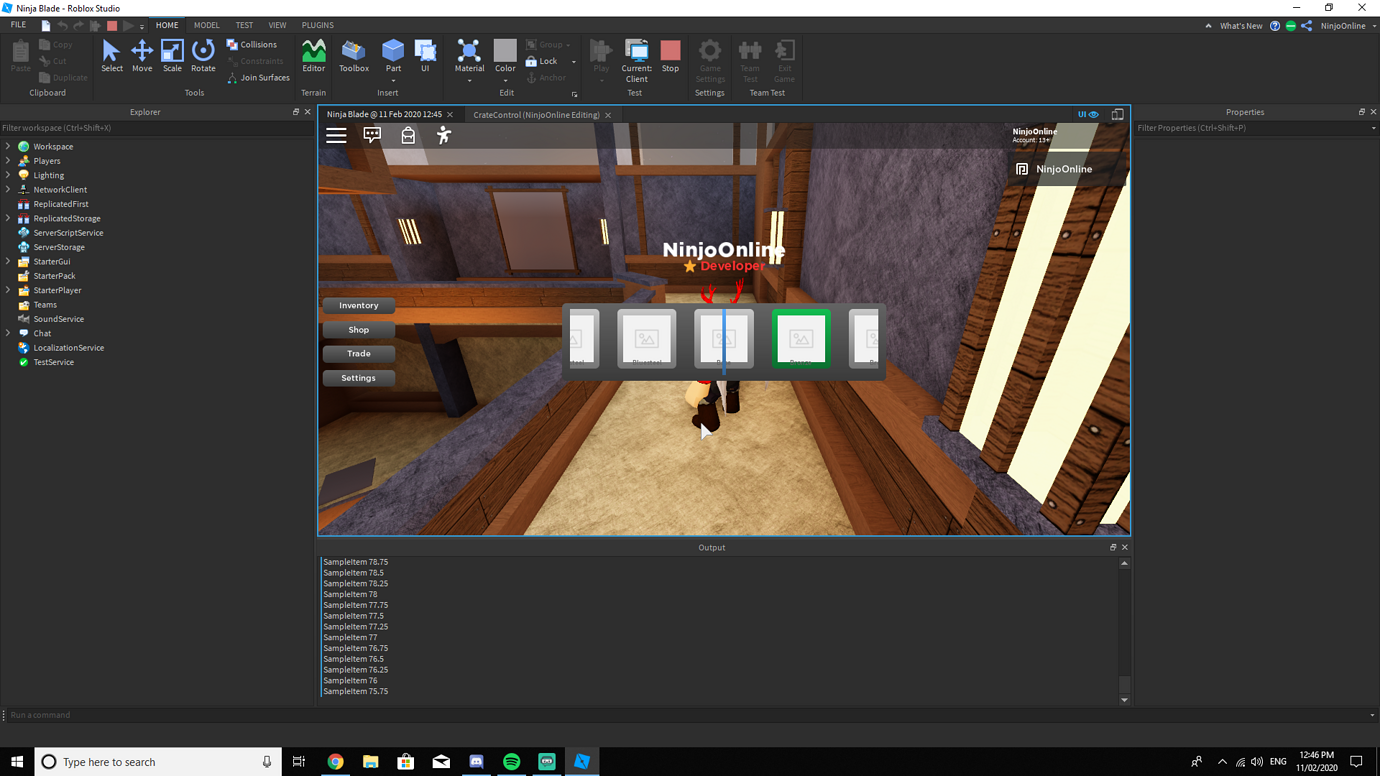
Task: Open the Toolbox panel
Action: coord(354,56)
